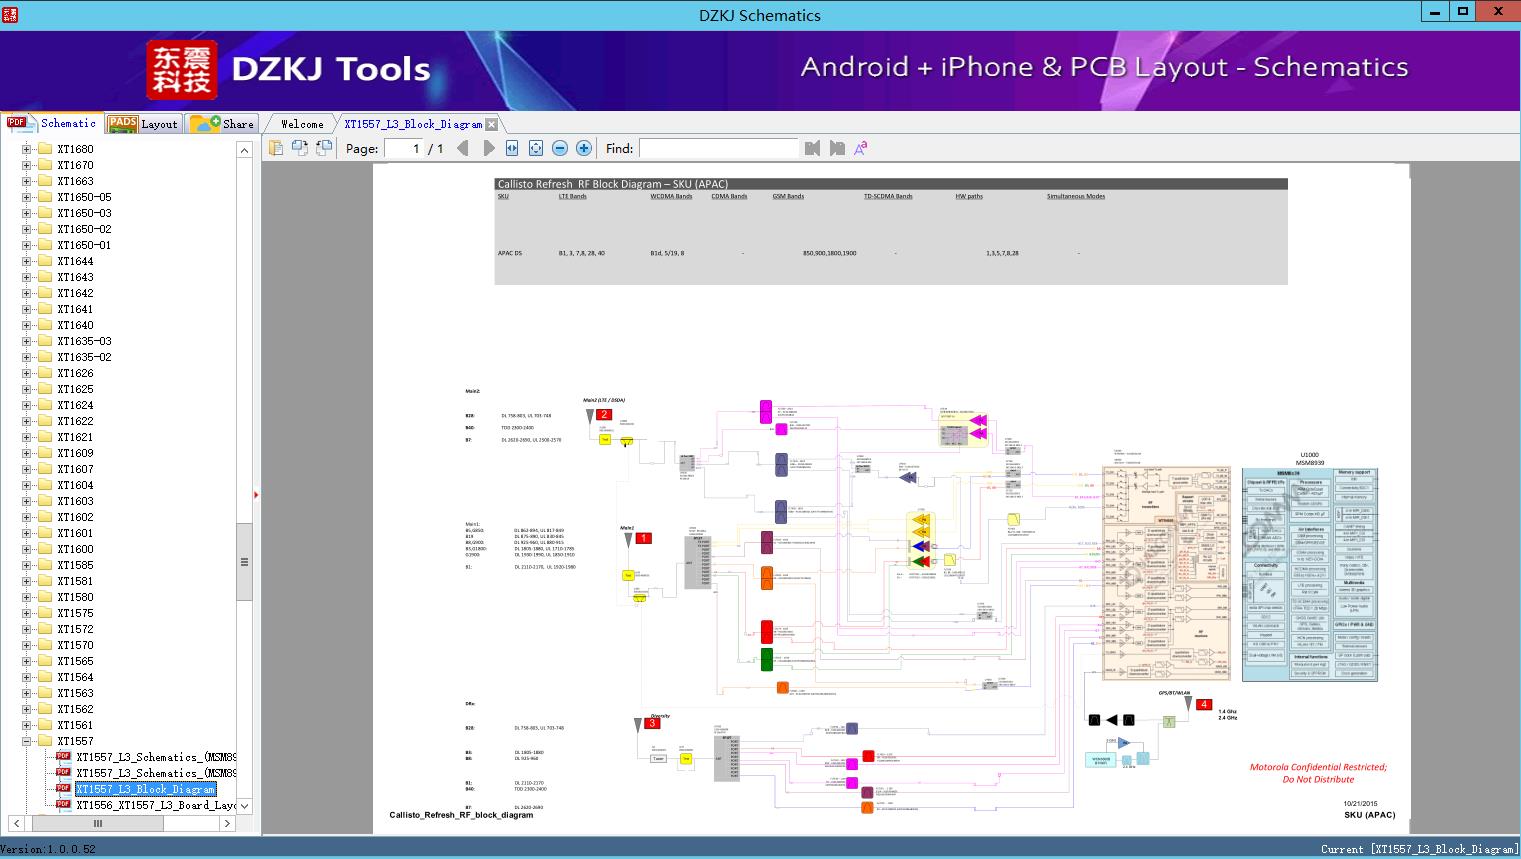Click the Version:1.0.0.52 status text
Screen dimensions: 1521x859
click(48, 849)
